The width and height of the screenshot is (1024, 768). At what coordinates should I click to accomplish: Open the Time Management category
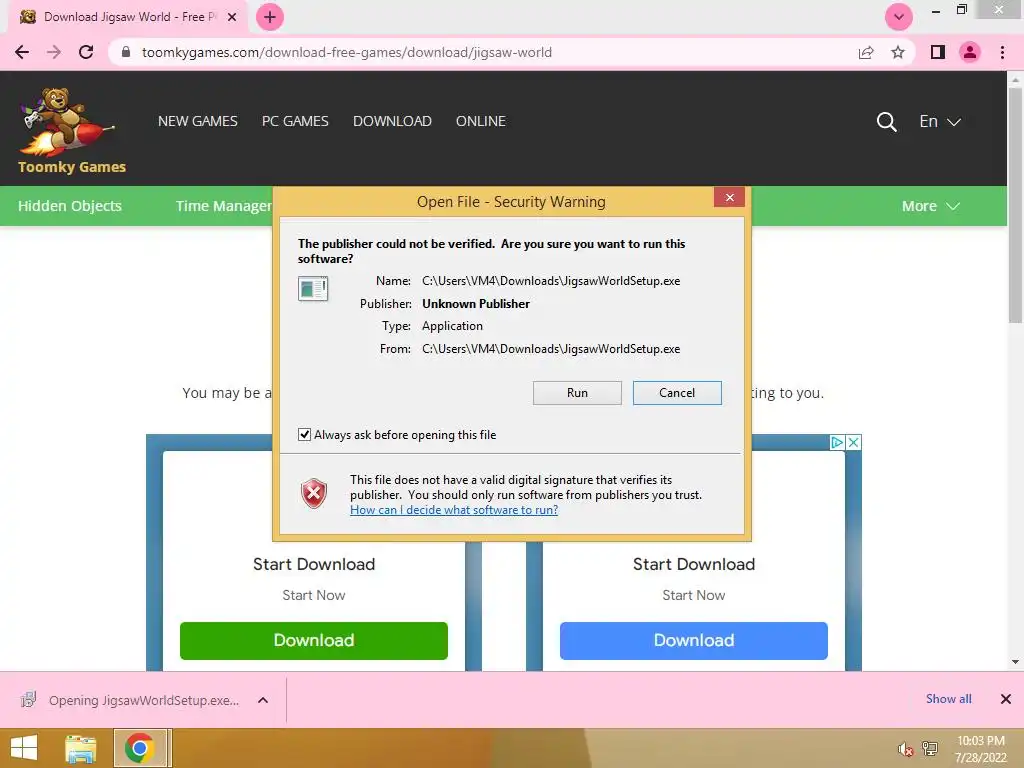pyautogui.click(x=223, y=206)
